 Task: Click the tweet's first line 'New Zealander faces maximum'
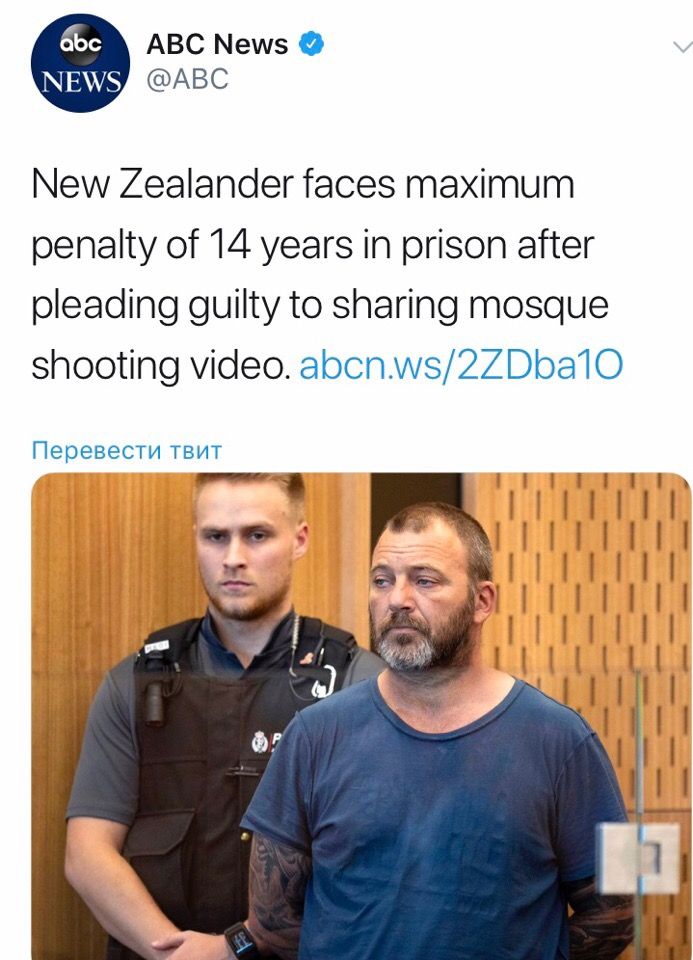pyautogui.click(x=303, y=184)
